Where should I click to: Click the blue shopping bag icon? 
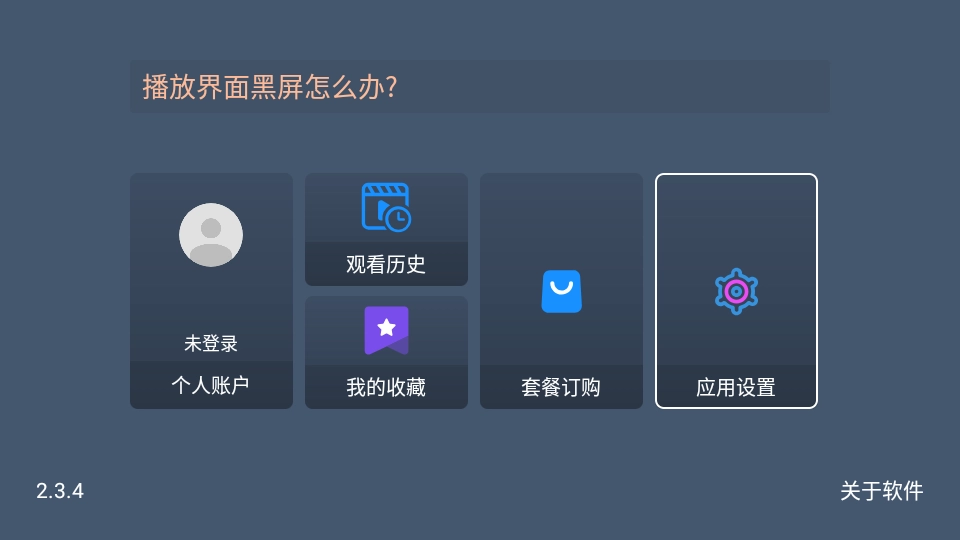pos(561,291)
